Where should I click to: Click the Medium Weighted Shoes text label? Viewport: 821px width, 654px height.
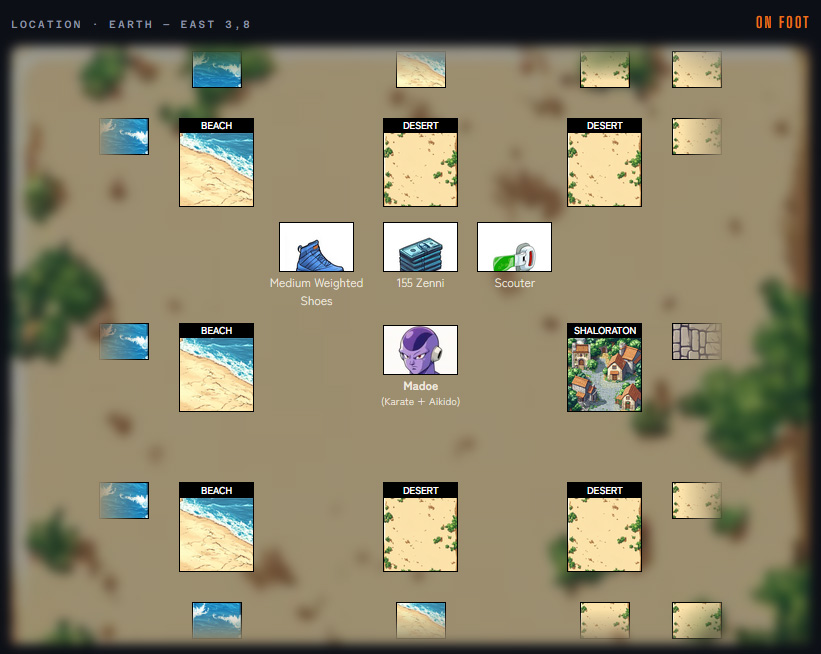coord(316,292)
